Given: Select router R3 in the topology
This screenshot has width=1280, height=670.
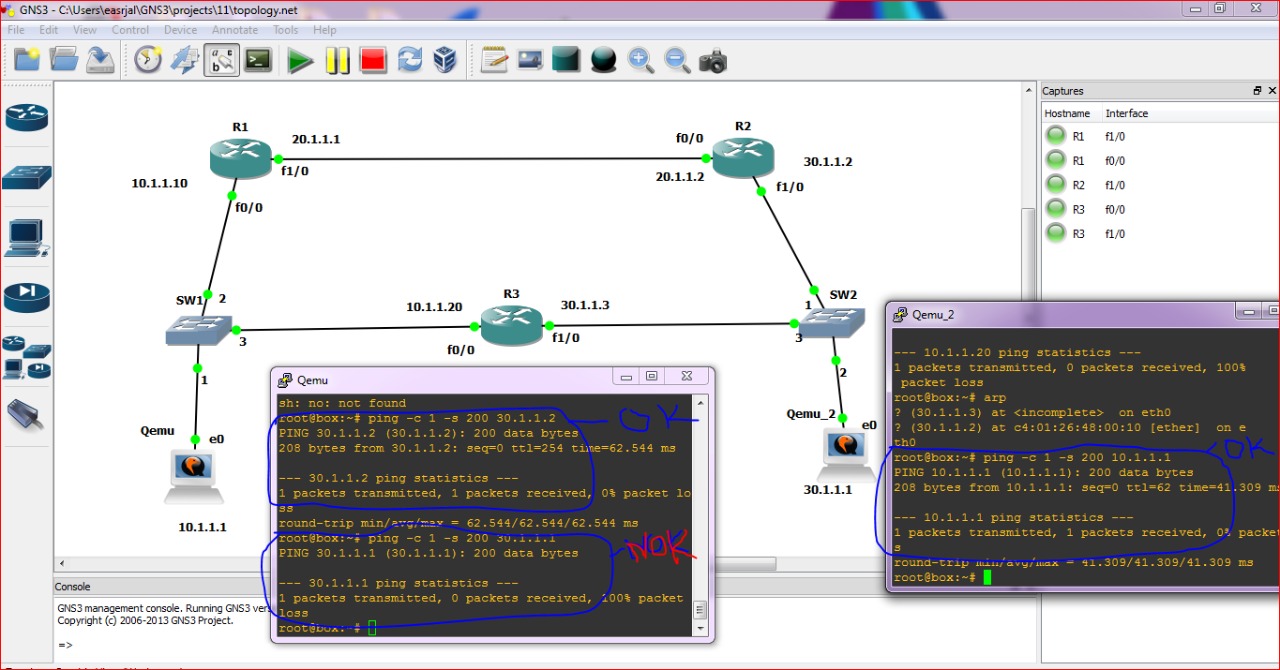Looking at the screenshot, I should (511, 322).
